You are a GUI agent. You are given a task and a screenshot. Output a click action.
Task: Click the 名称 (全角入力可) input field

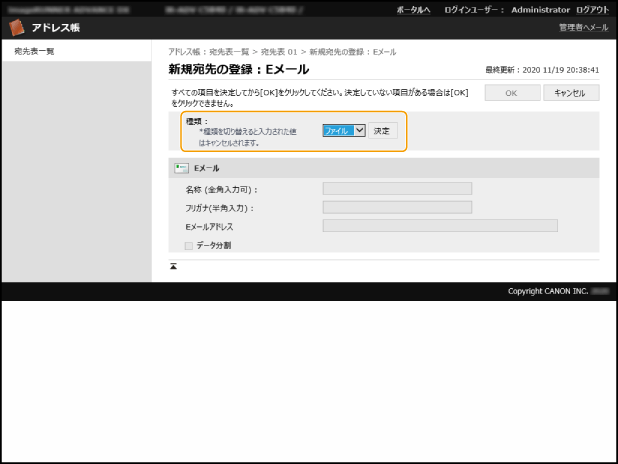[396, 188]
